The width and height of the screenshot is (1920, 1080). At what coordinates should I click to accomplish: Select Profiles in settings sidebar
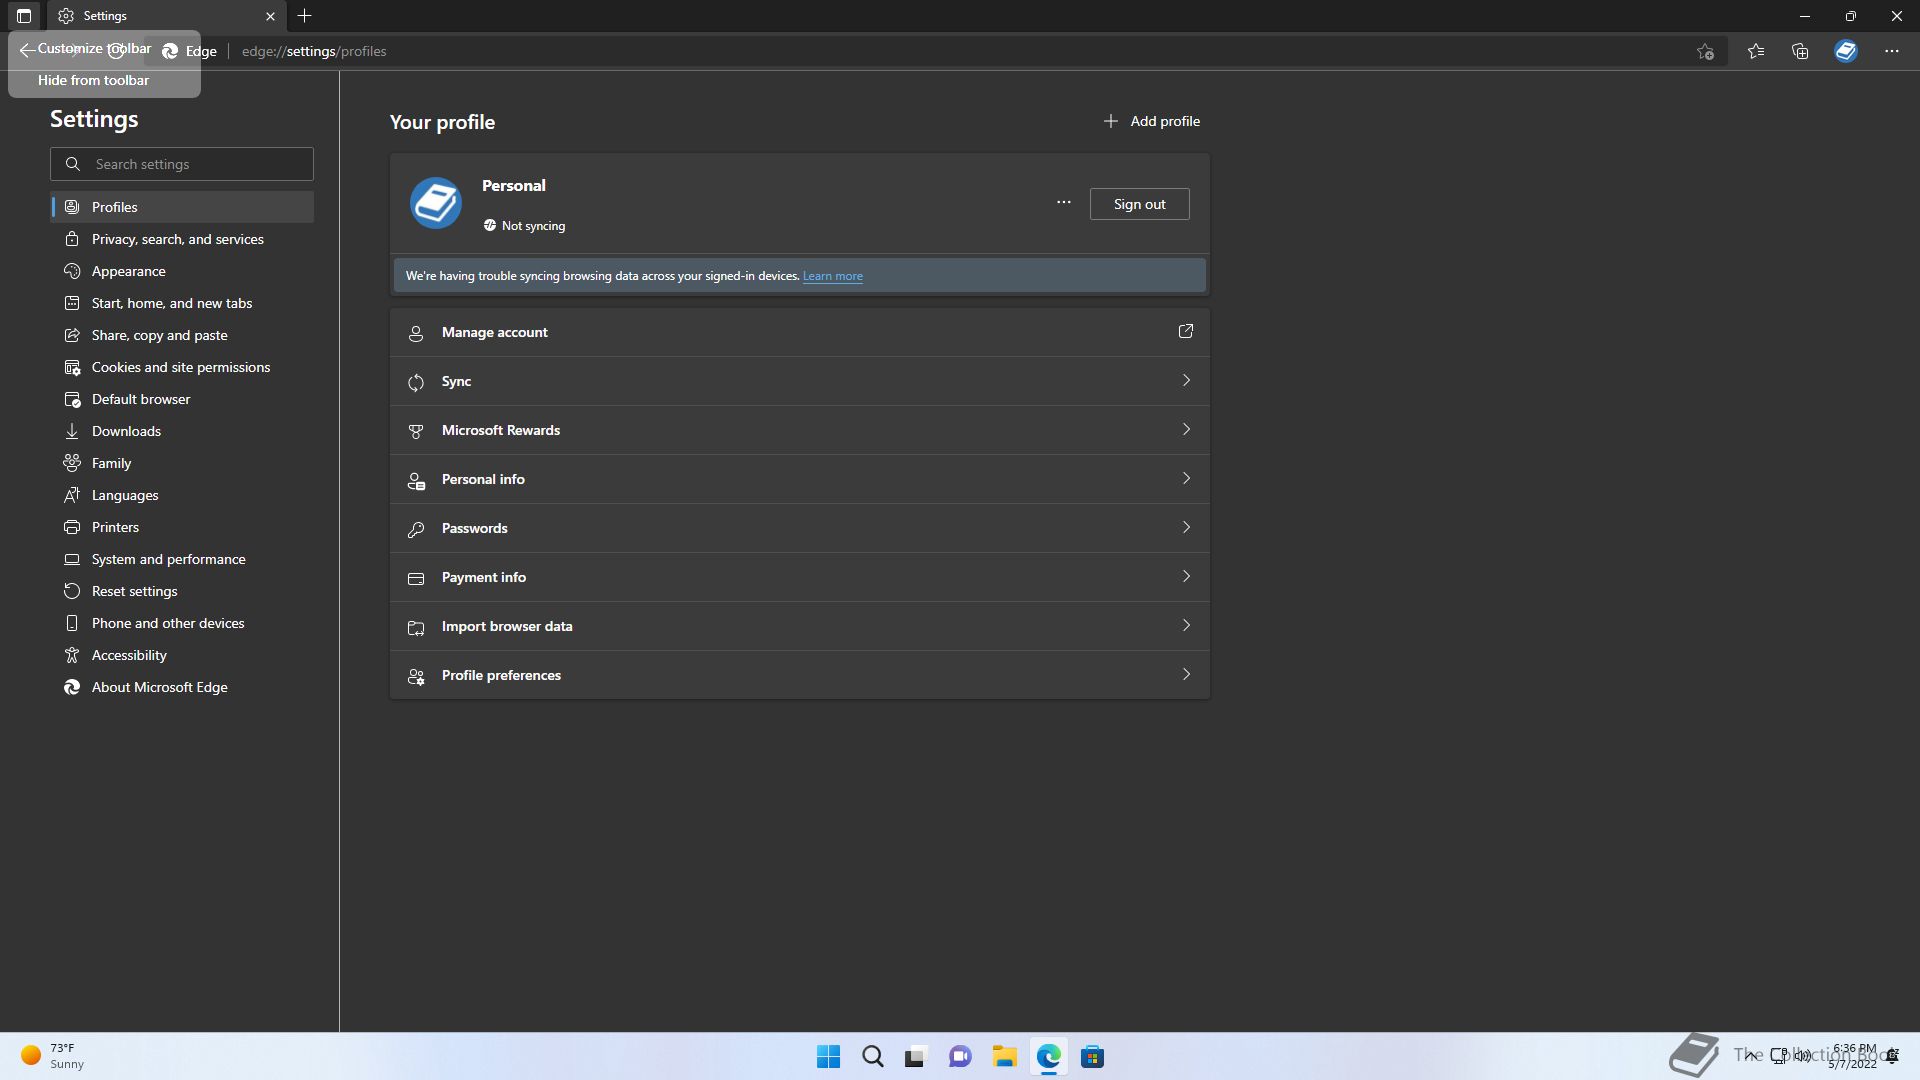click(x=182, y=207)
